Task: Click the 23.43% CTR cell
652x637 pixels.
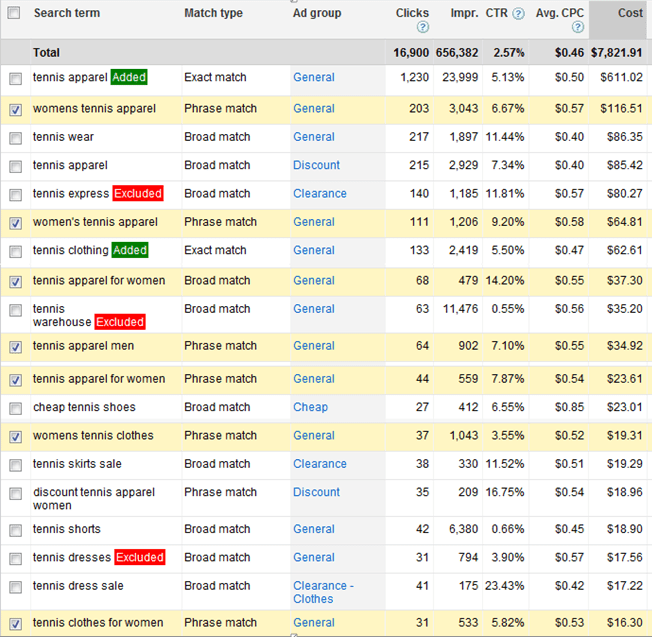Action: [x=504, y=585]
